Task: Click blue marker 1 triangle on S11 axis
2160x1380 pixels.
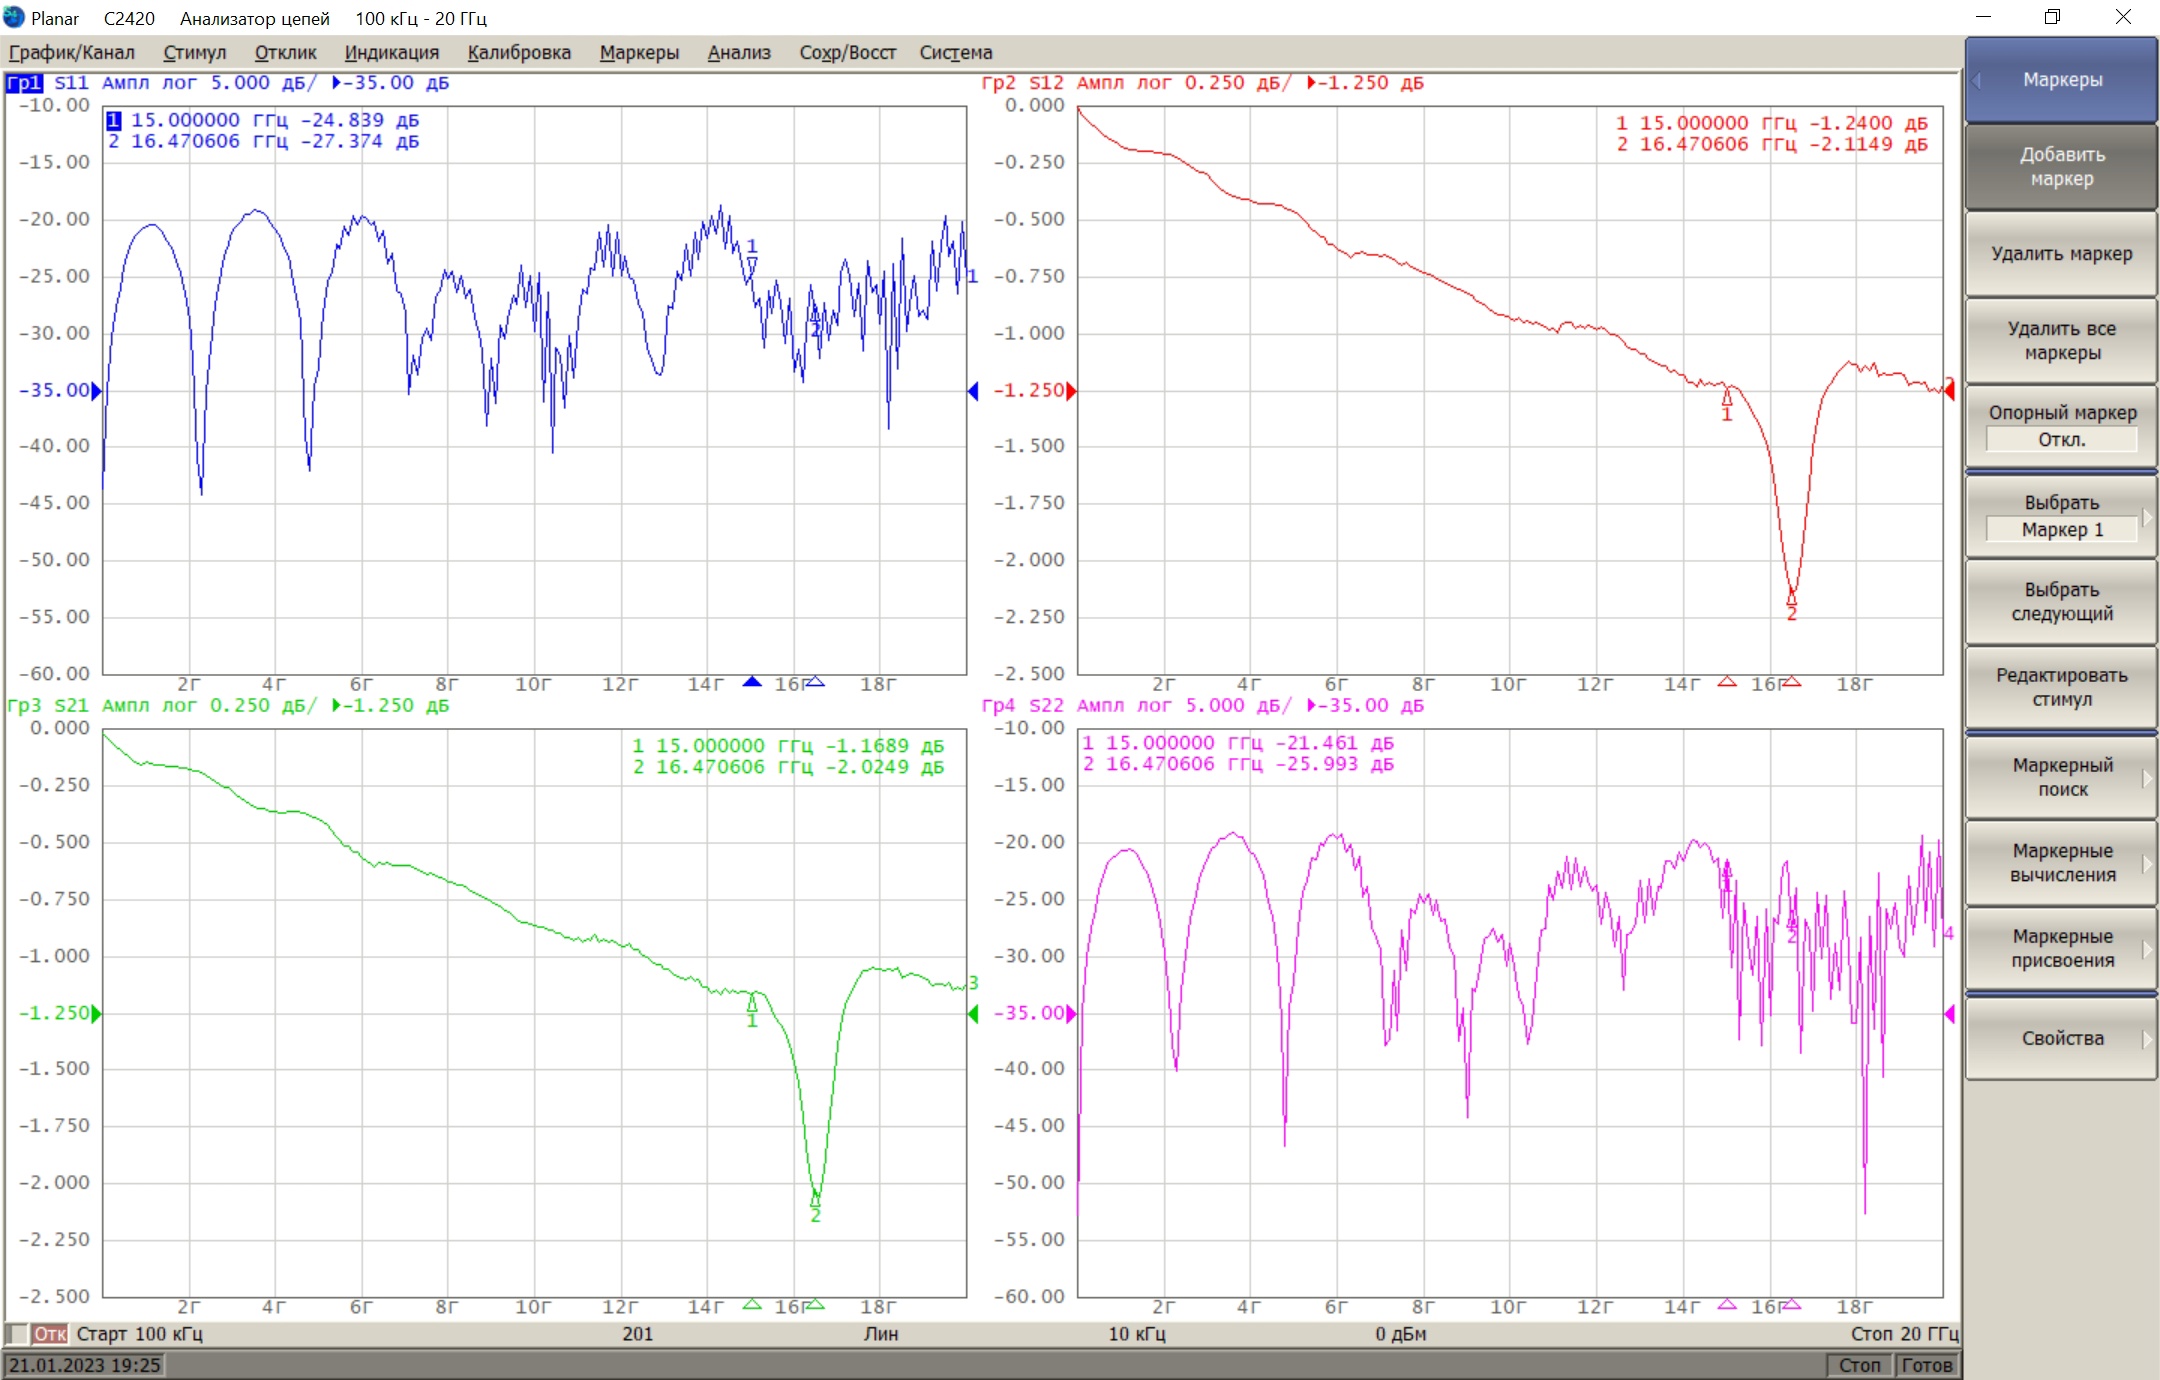Action: pyautogui.click(x=752, y=682)
